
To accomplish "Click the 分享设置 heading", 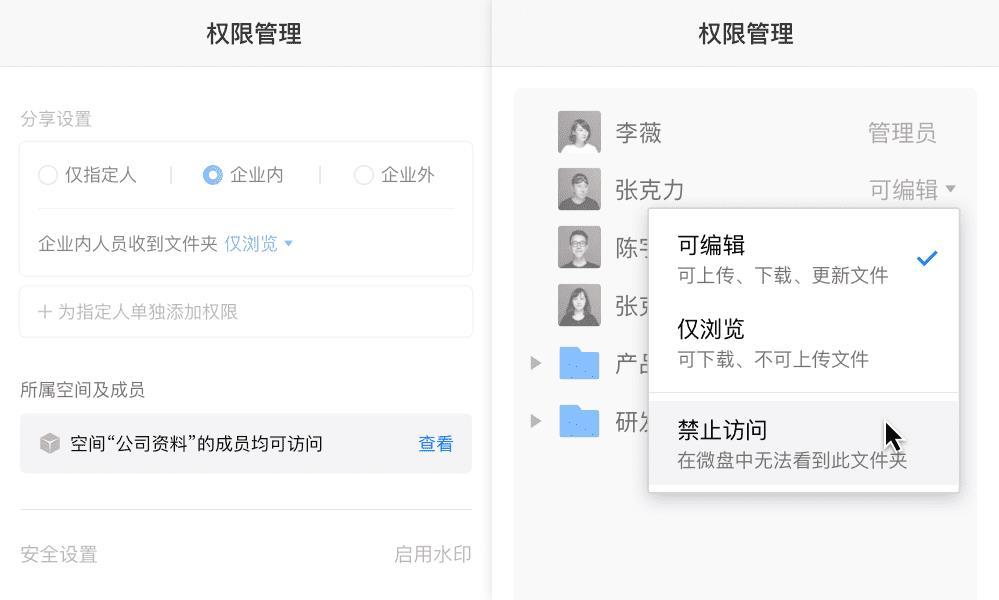I will (56, 118).
